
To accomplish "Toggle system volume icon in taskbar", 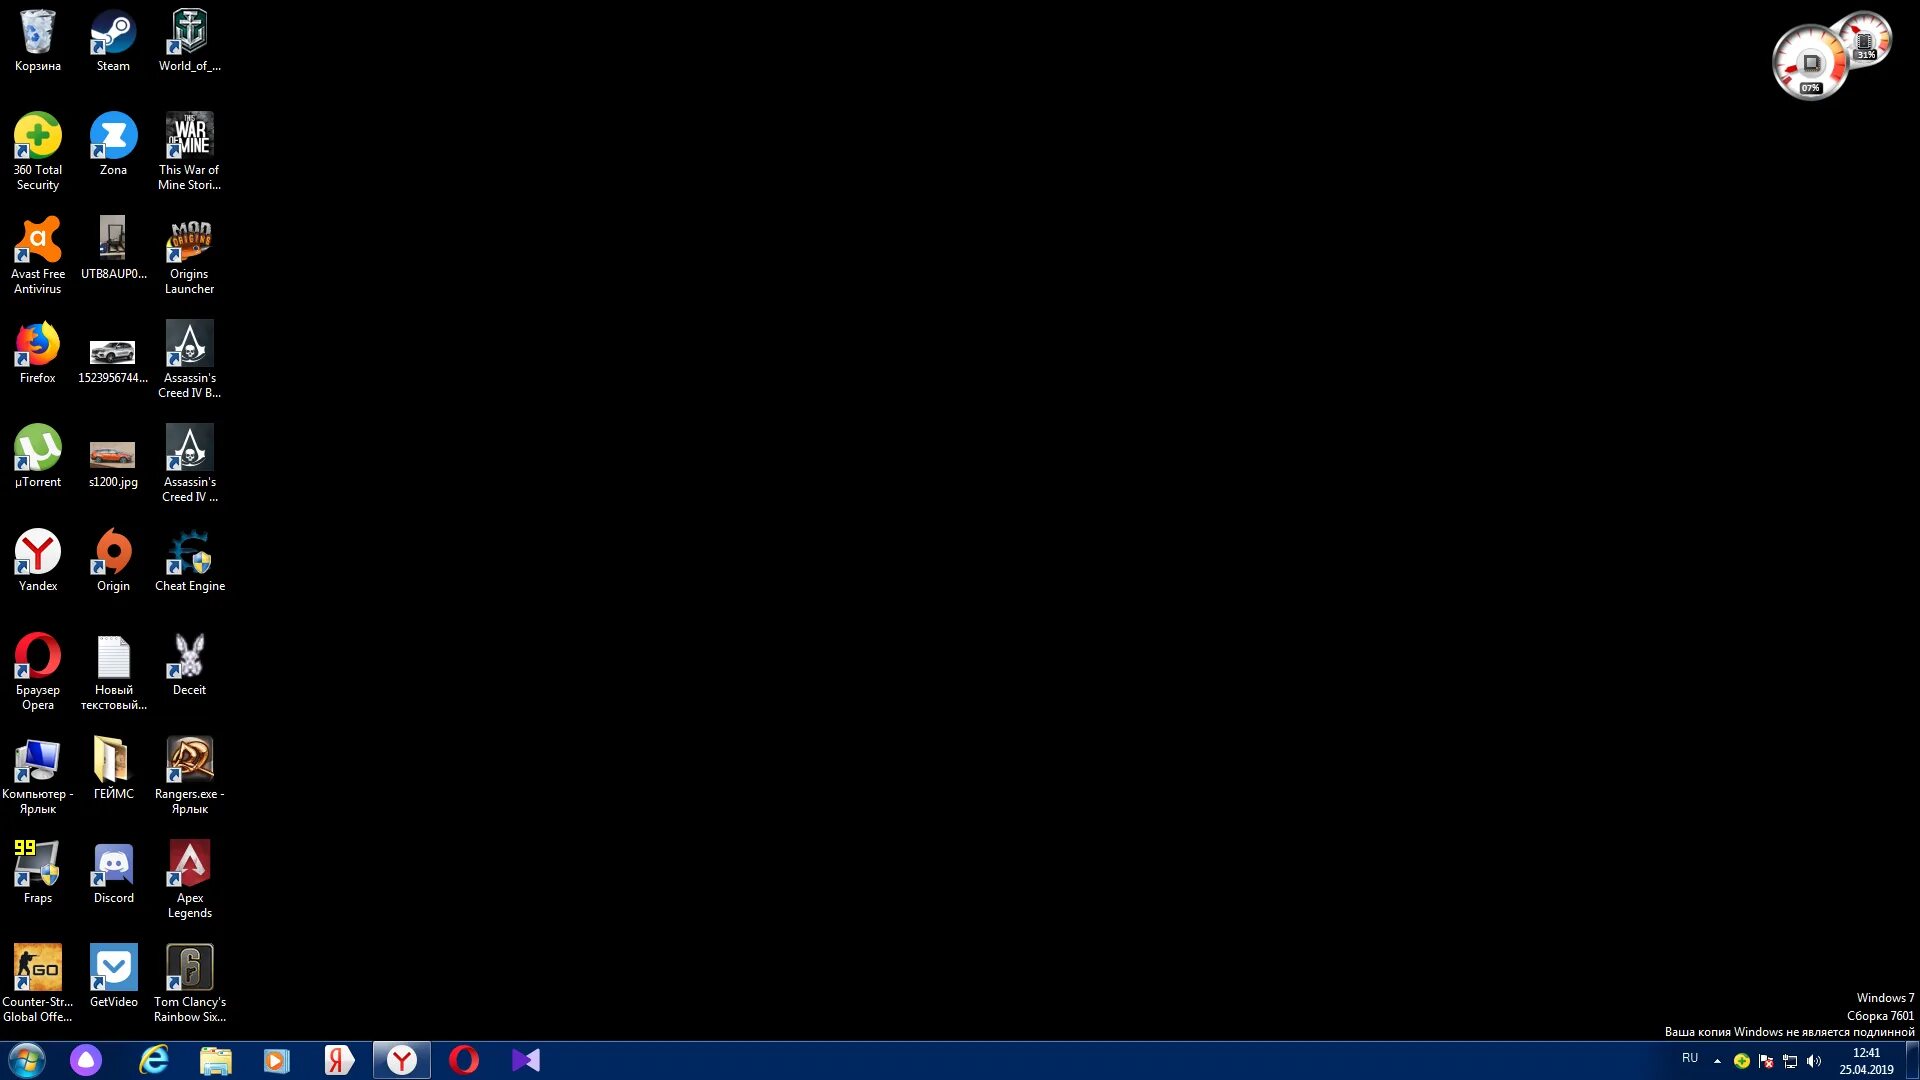I will pyautogui.click(x=1817, y=1060).
